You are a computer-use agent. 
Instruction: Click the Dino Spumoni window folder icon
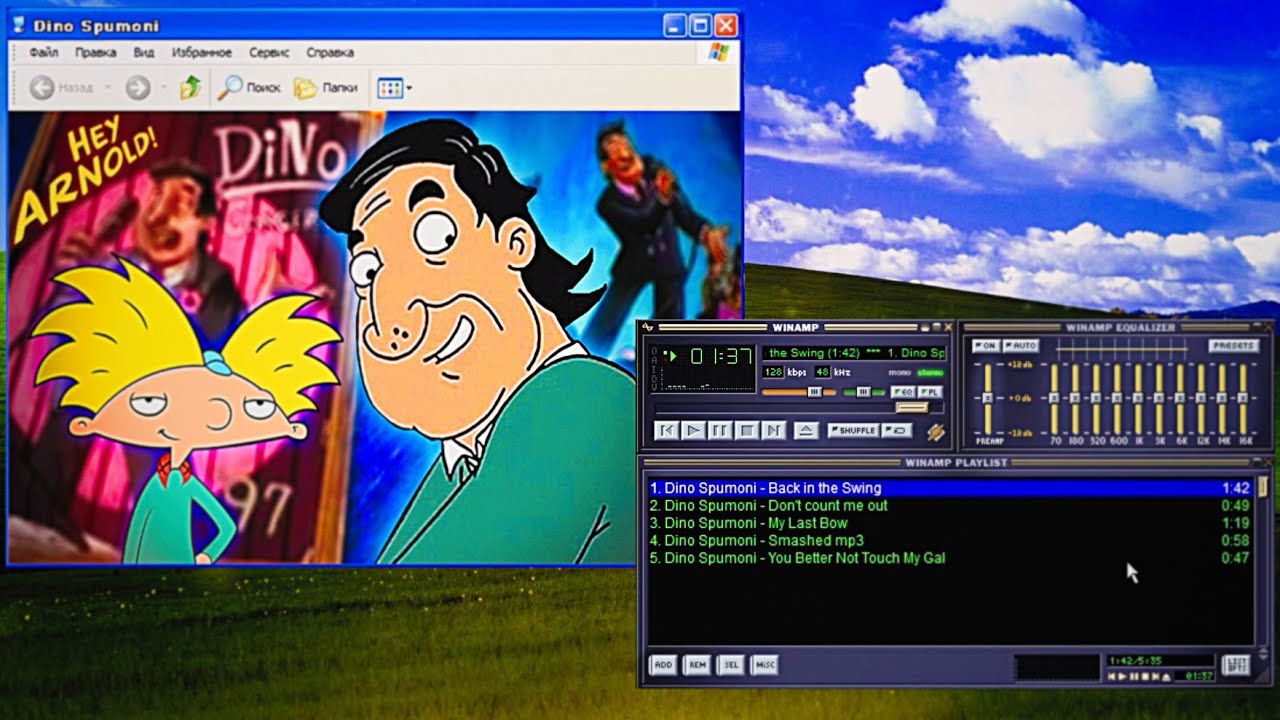click(x=19, y=26)
